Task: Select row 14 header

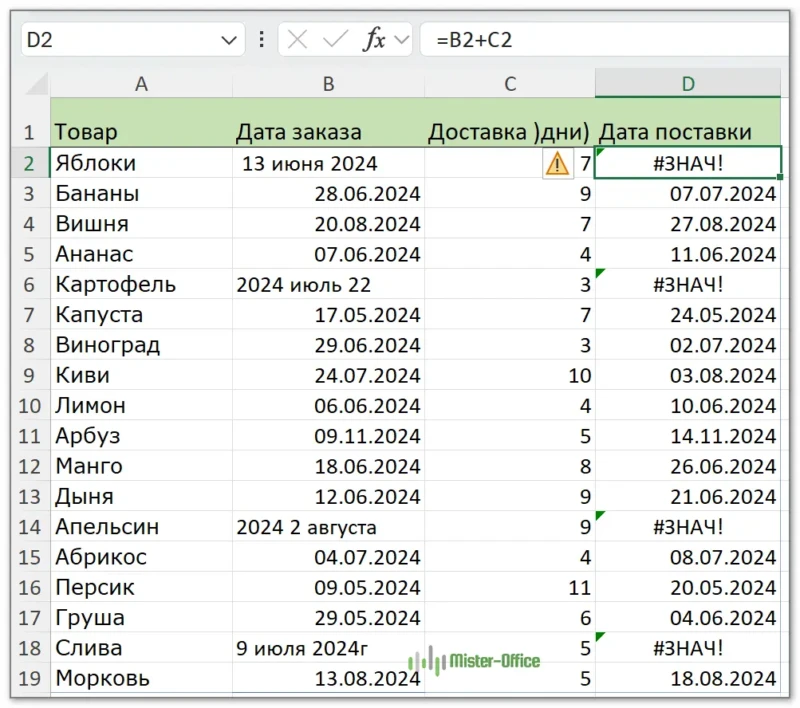Action: pyautogui.click(x=30, y=527)
